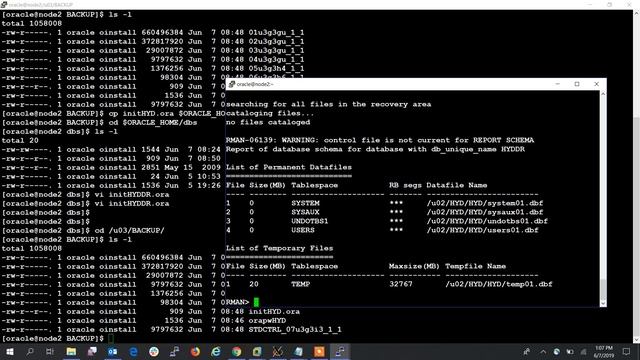
Task: Launch Microsoft Edge from the taskbar
Action: point(133,351)
